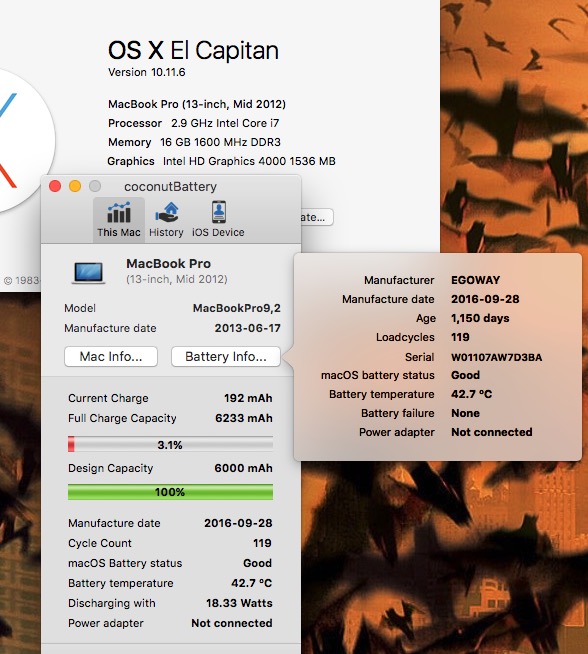This screenshot has height=654, width=588.
Task: Click the Mac Info... button
Action: [x=111, y=357]
